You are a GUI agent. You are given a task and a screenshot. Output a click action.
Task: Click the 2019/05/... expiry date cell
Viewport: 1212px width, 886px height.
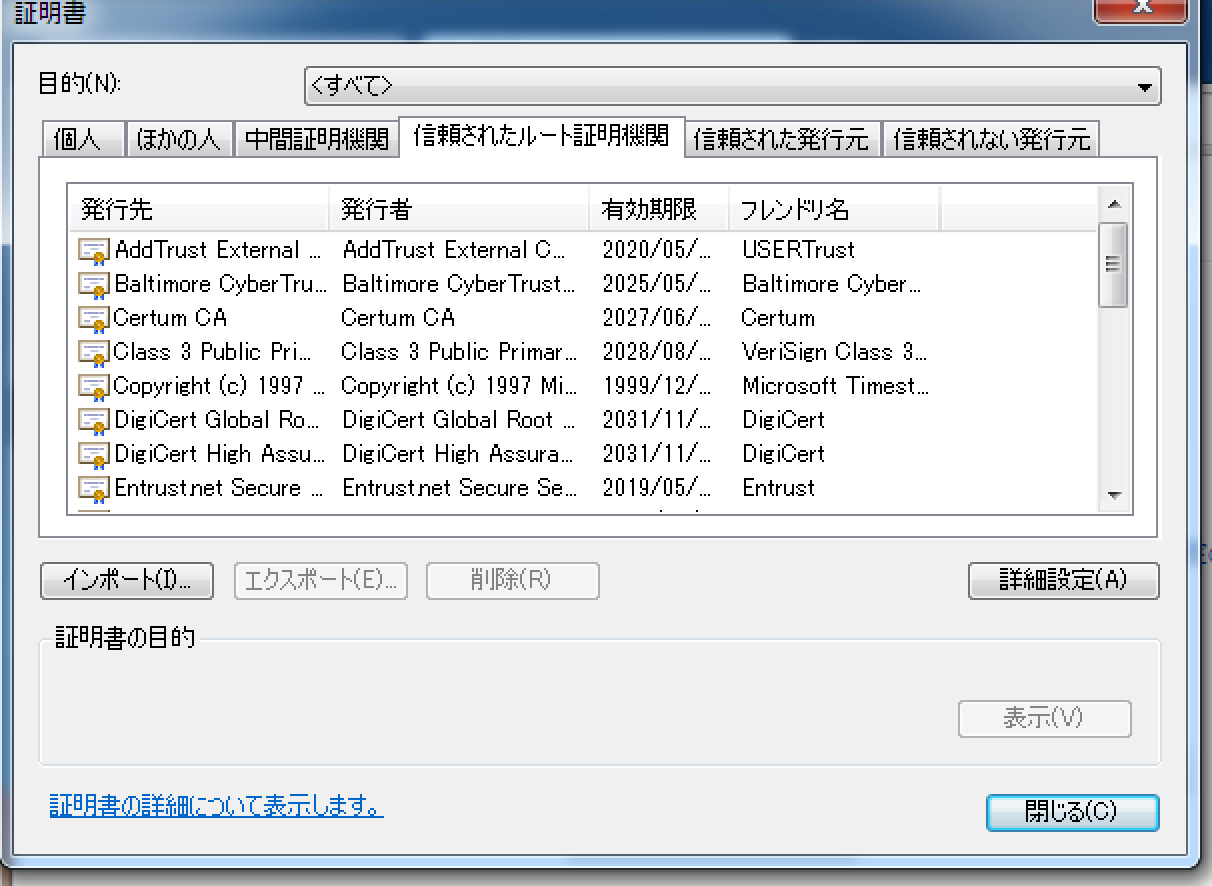tap(657, 488)
